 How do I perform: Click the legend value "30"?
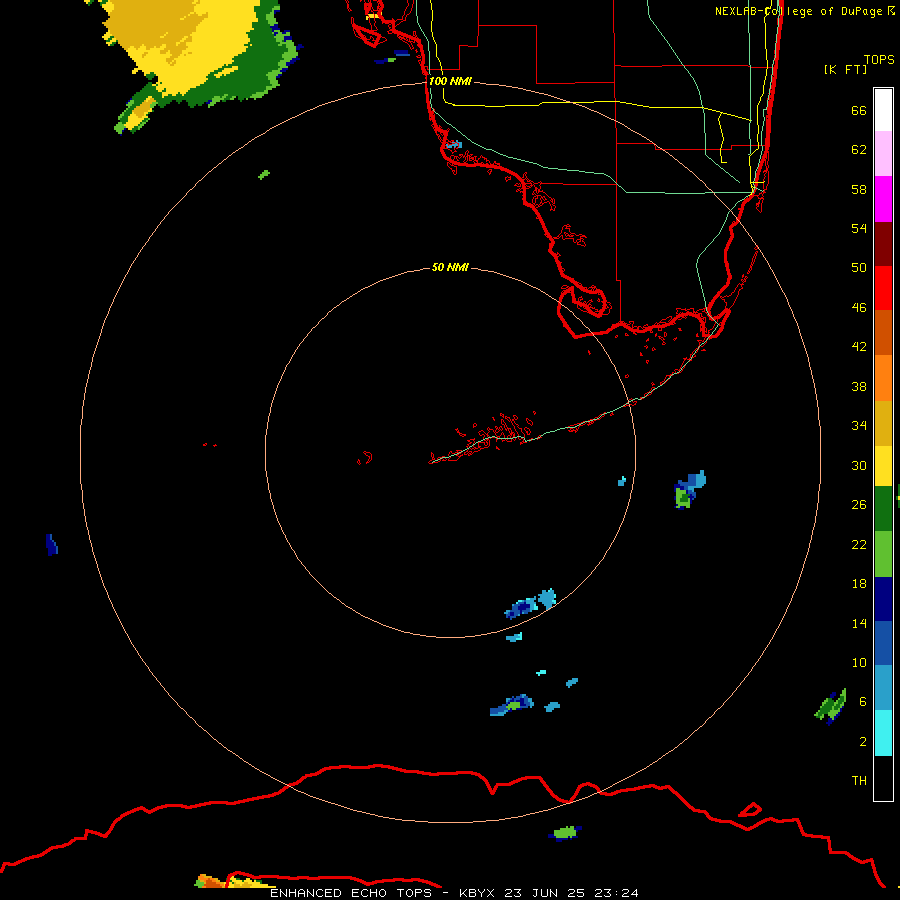859,465
